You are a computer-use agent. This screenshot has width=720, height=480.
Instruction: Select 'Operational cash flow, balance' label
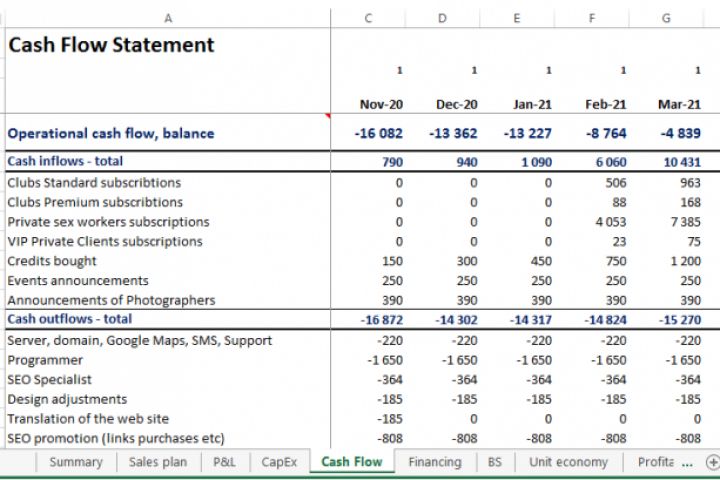111,133
